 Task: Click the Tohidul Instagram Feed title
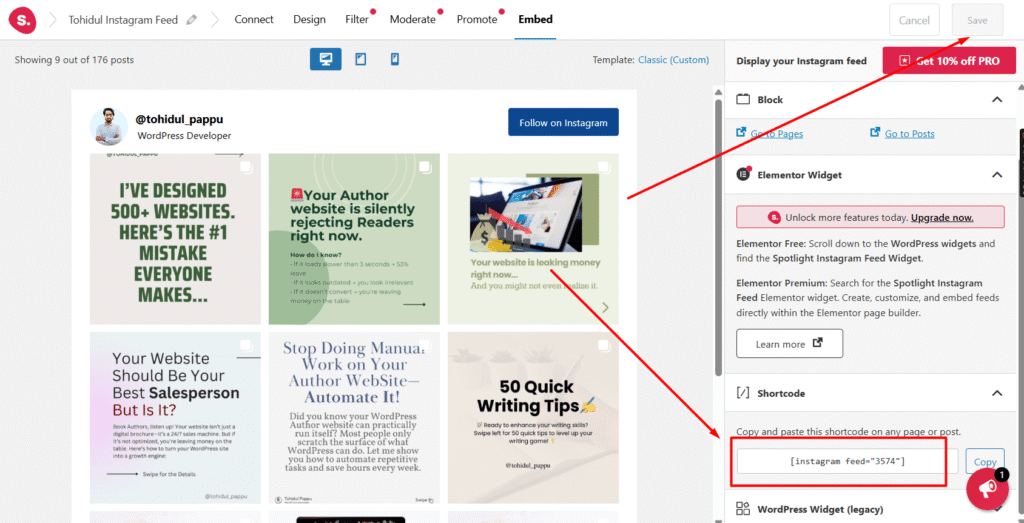tap(123, 20)
